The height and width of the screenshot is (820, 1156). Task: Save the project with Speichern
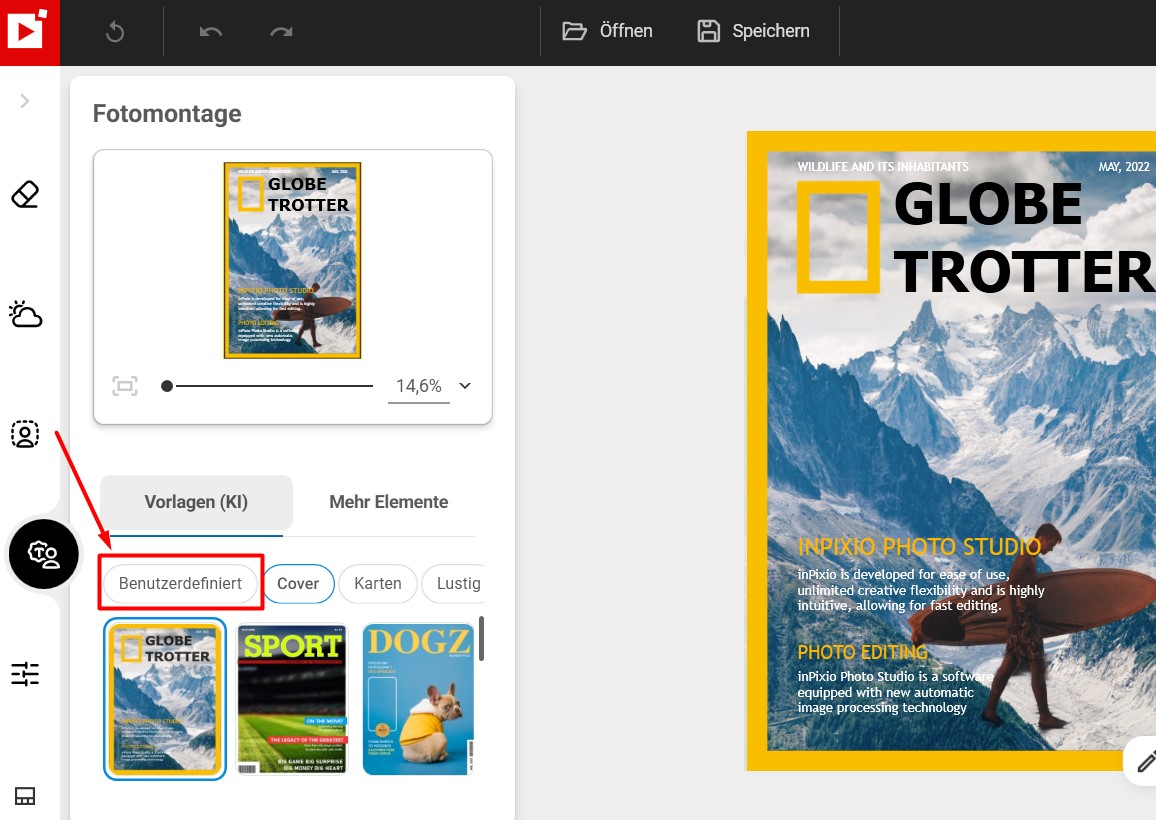pos(753,31)
